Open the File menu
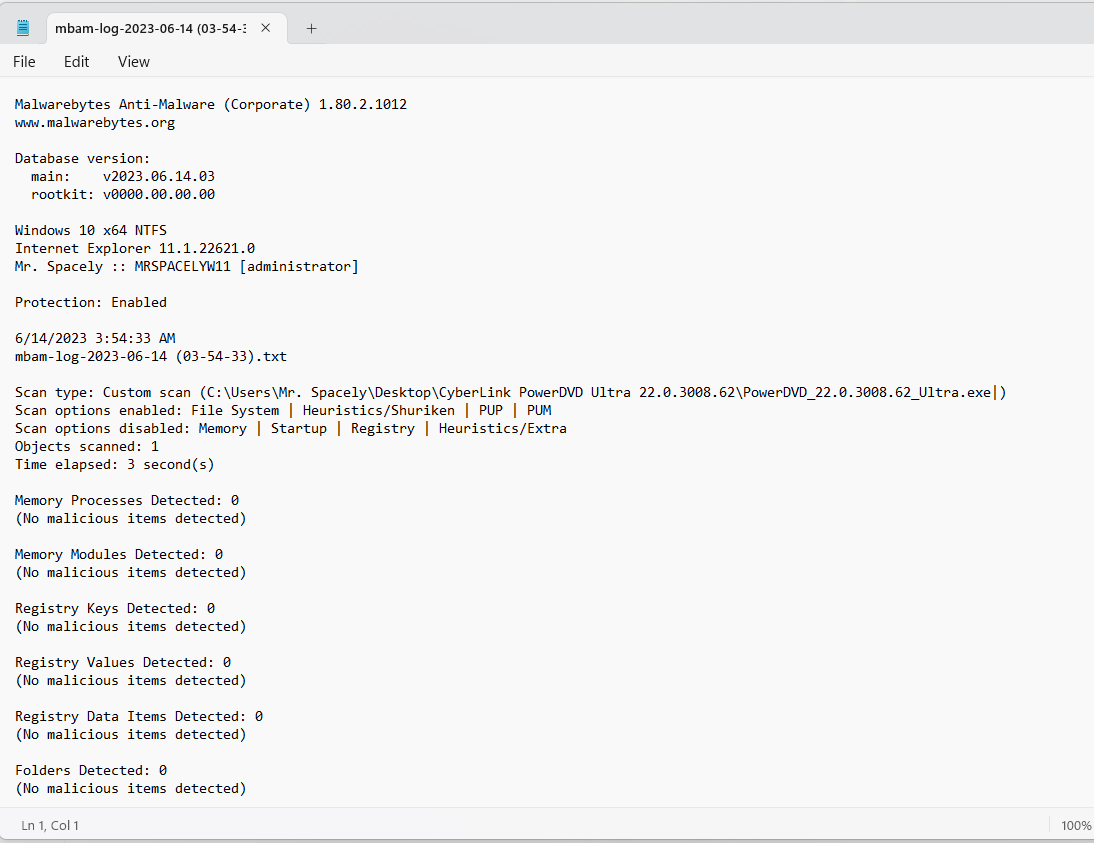The image size is (1094, 843). click(24, 61)
